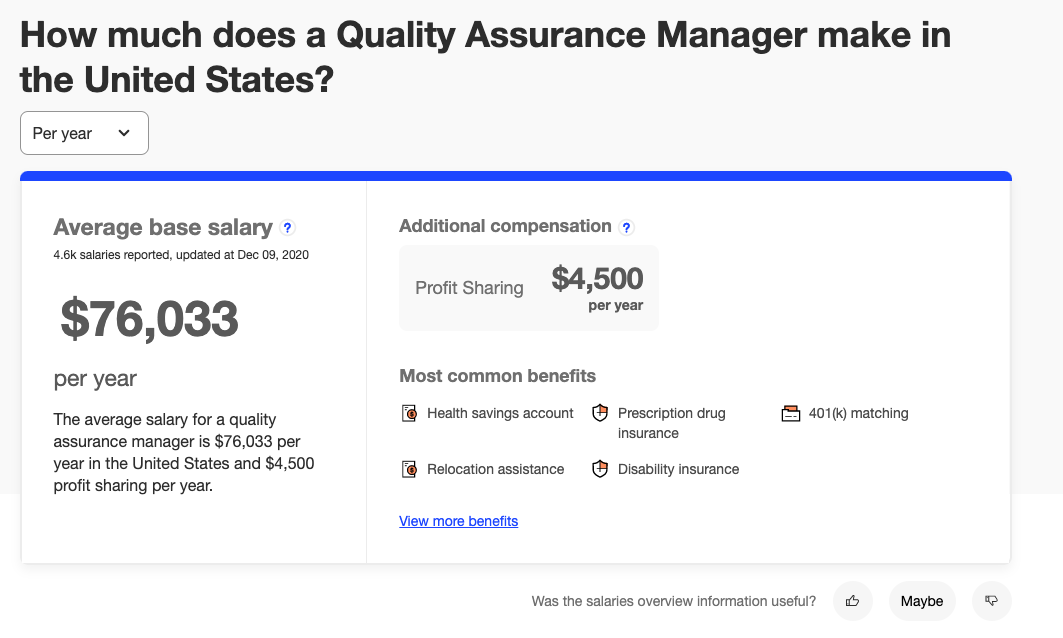This screenshot has width=1063, height=638.
Task: Click help icon beside Additional compensation
Action: pyautogui.click(x=627, y=227)
